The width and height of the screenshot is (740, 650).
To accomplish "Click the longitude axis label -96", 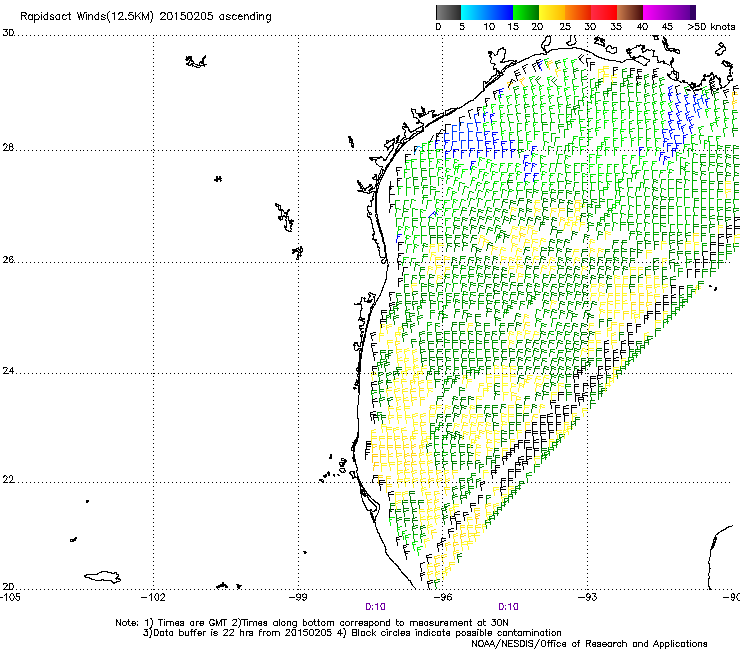I will tap(443, 597).
